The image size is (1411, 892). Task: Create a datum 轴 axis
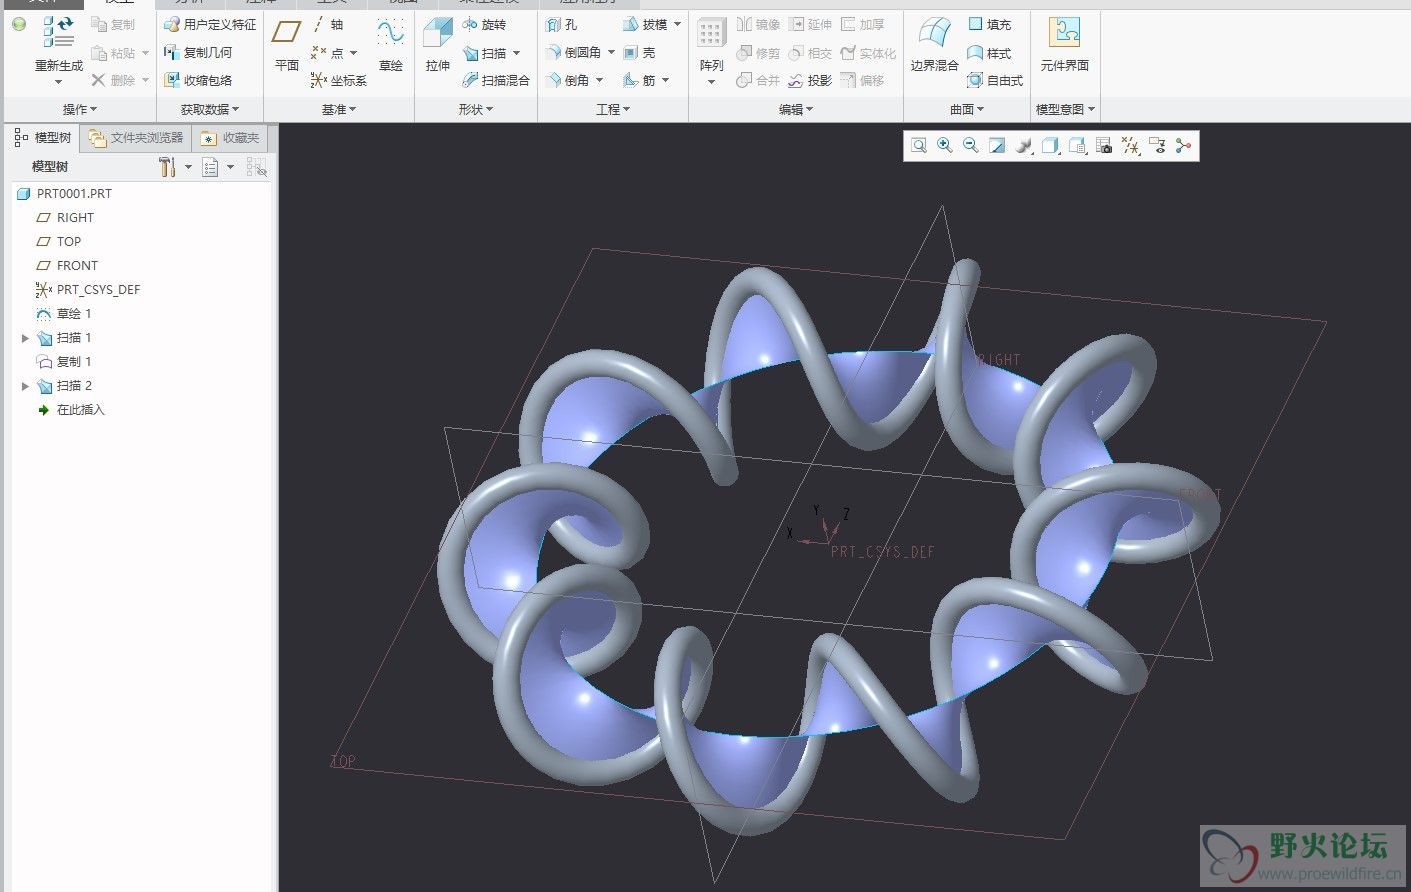(x=327, y=24)
